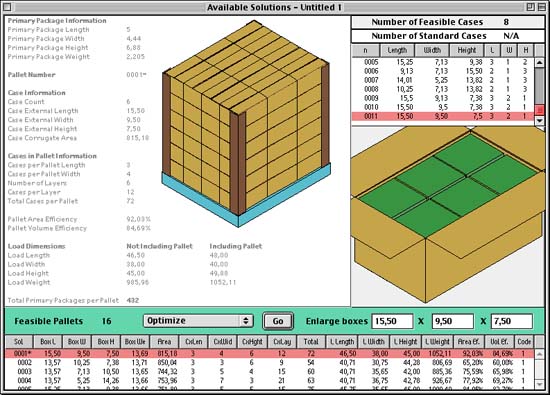Viewport: 550px width, 395px height.
Task: Sort pallets by Box W column
Action: click(x=77, y=341)
